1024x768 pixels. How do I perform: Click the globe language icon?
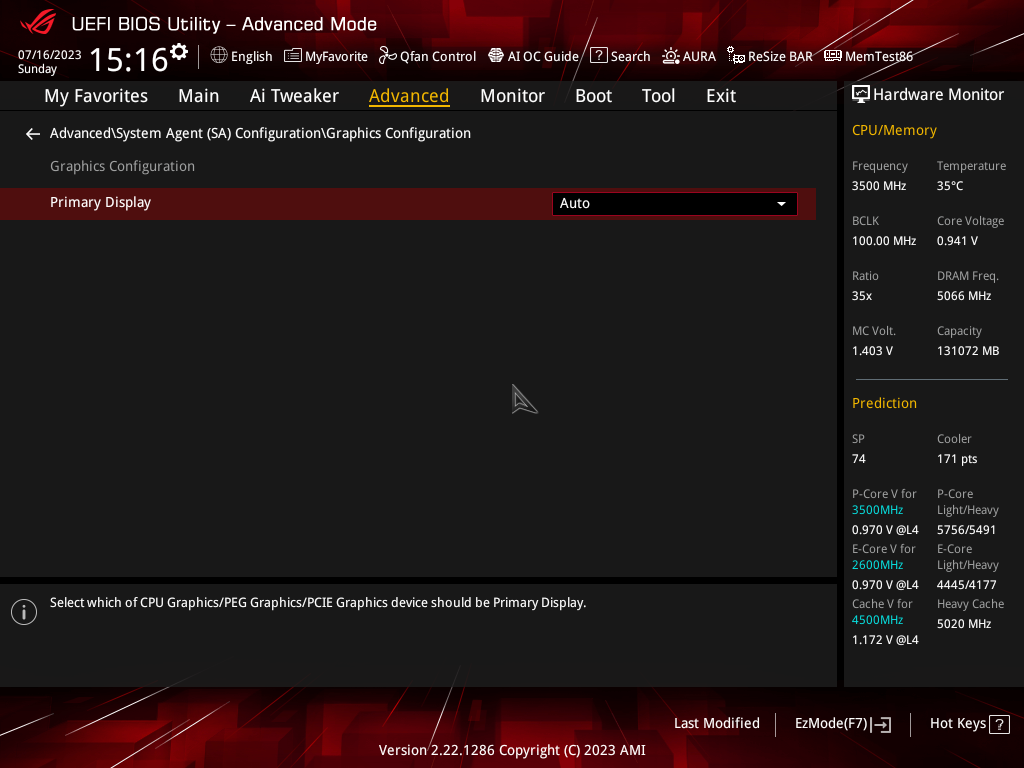click(x=219, y=56)
